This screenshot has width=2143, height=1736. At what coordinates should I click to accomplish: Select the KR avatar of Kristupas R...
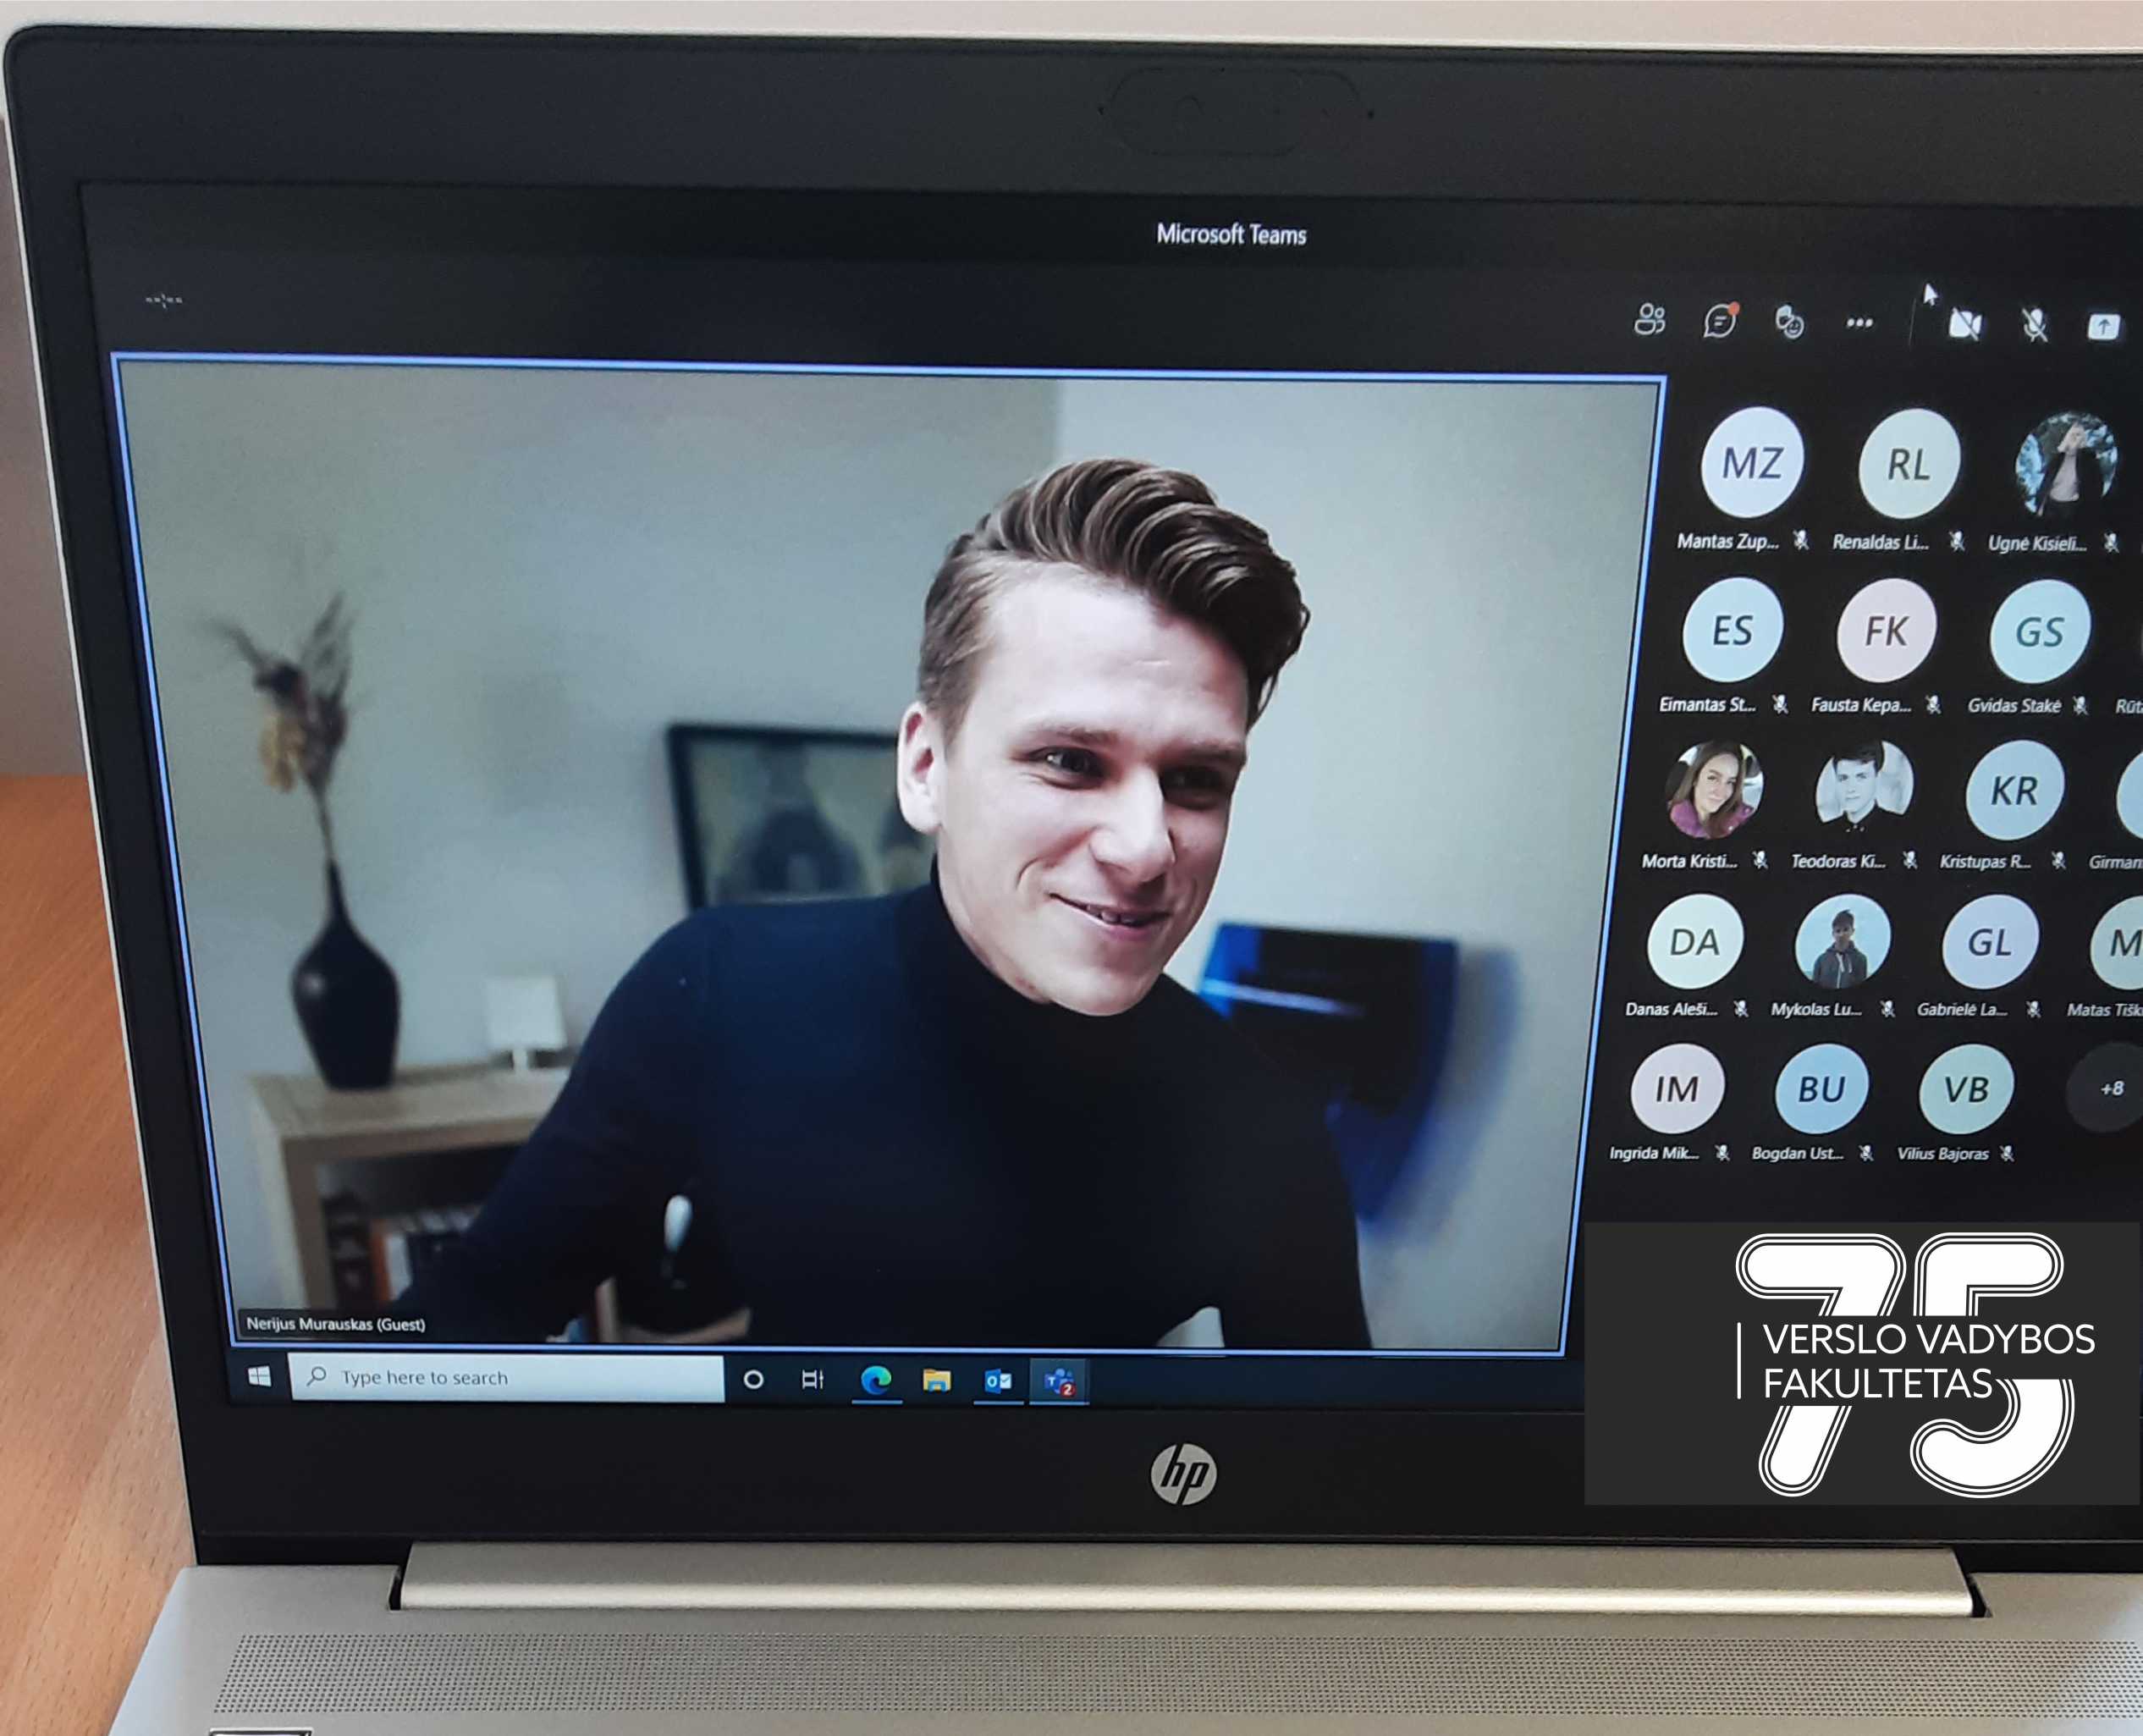[2014, 791]
